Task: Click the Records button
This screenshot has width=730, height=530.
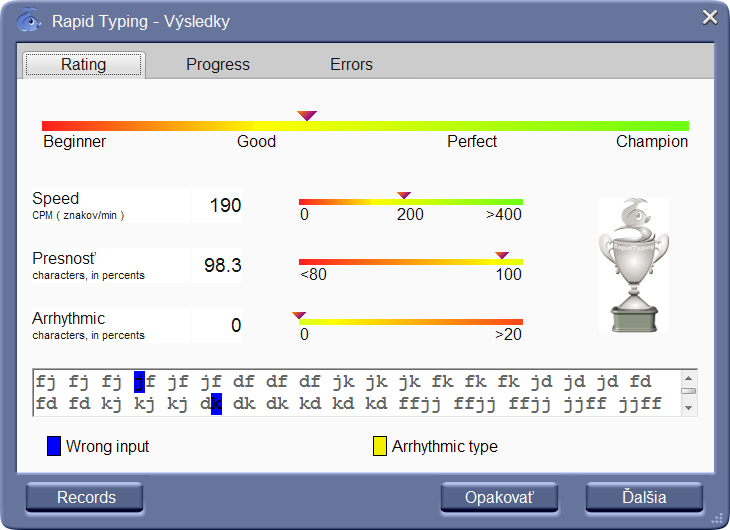Action: [x=85, y=497]
